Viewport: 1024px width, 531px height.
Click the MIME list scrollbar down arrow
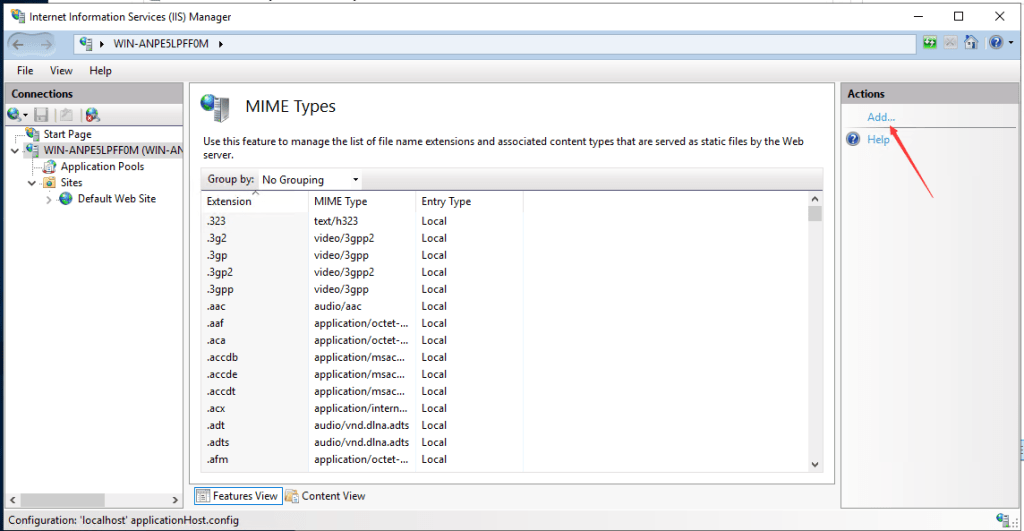(x=815, y=464)
